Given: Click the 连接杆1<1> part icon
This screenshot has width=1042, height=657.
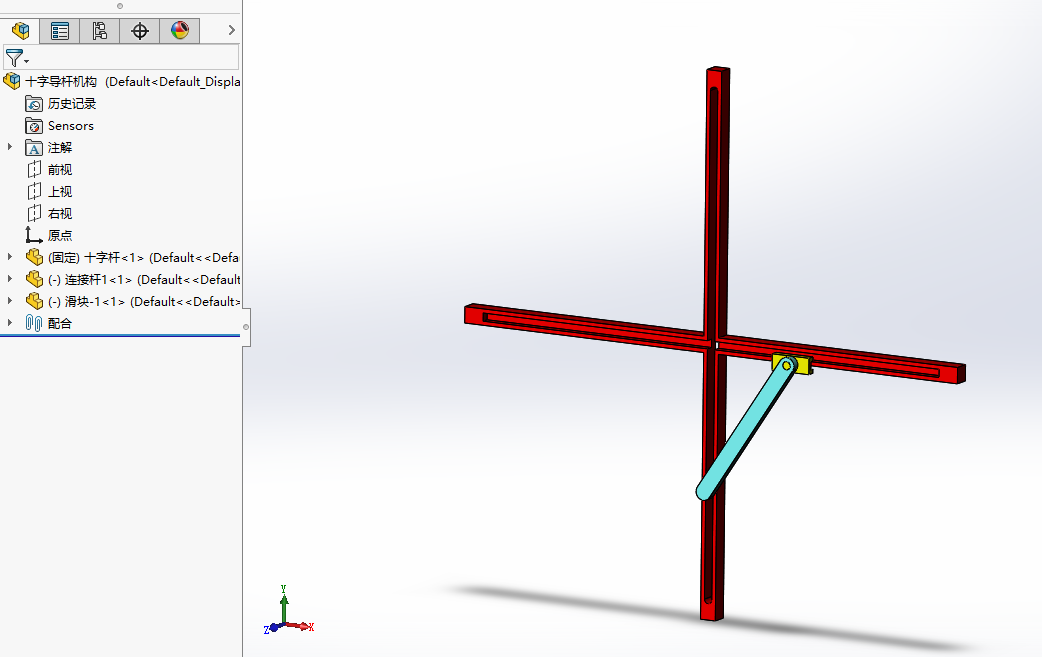Looking at the screenshot, I should [x=34, y=279].
